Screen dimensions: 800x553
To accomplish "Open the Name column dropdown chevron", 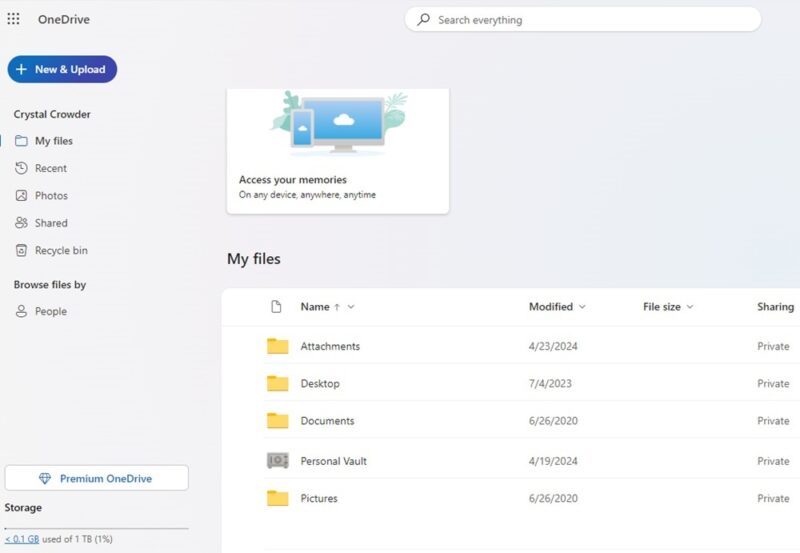I will pos(351,307).
